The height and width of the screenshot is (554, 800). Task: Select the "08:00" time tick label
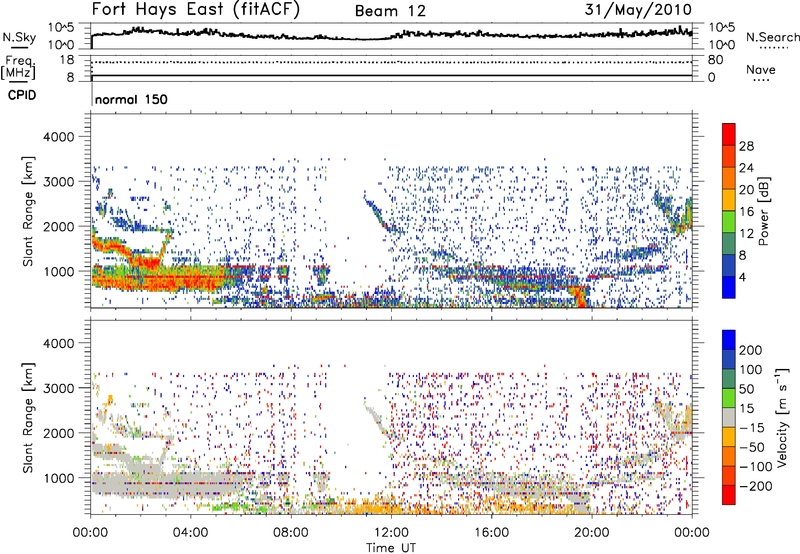[x=291, y=533]
